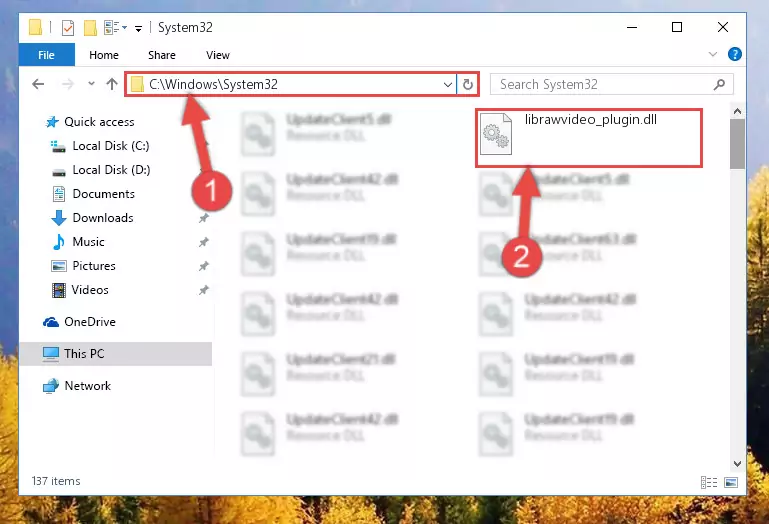Click the pin icon next to Pictures
769x524 pixels.
click(204, 266)
